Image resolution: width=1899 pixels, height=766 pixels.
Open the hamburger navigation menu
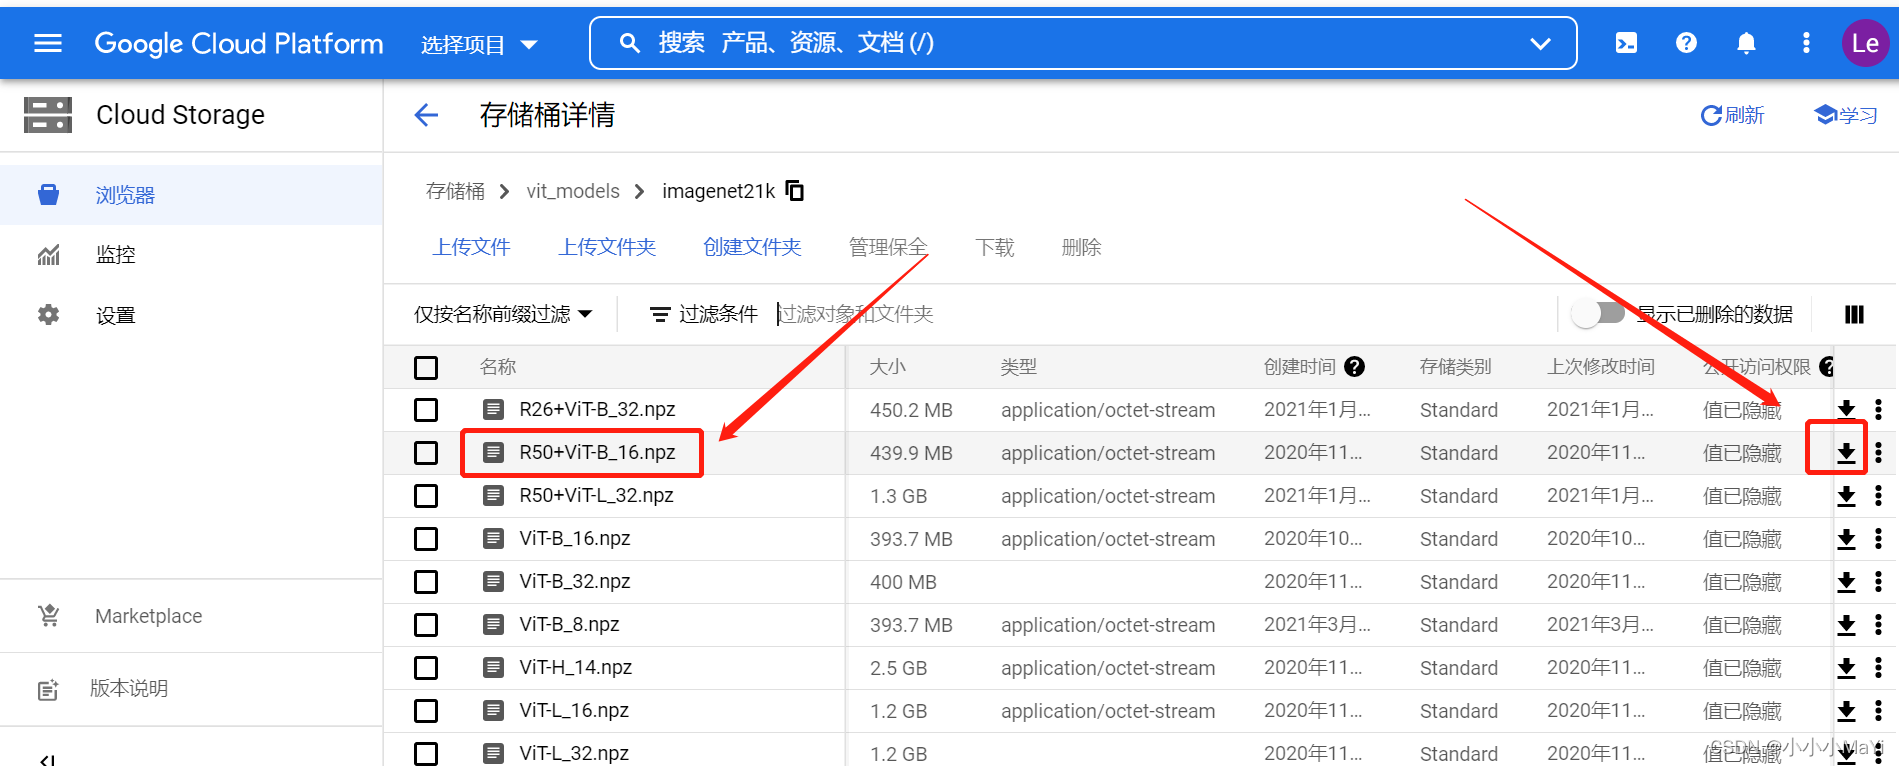click(48, 43)
